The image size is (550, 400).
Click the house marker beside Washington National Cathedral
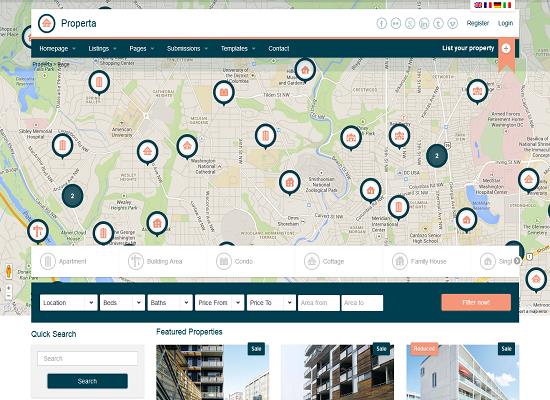click(187, 146)
